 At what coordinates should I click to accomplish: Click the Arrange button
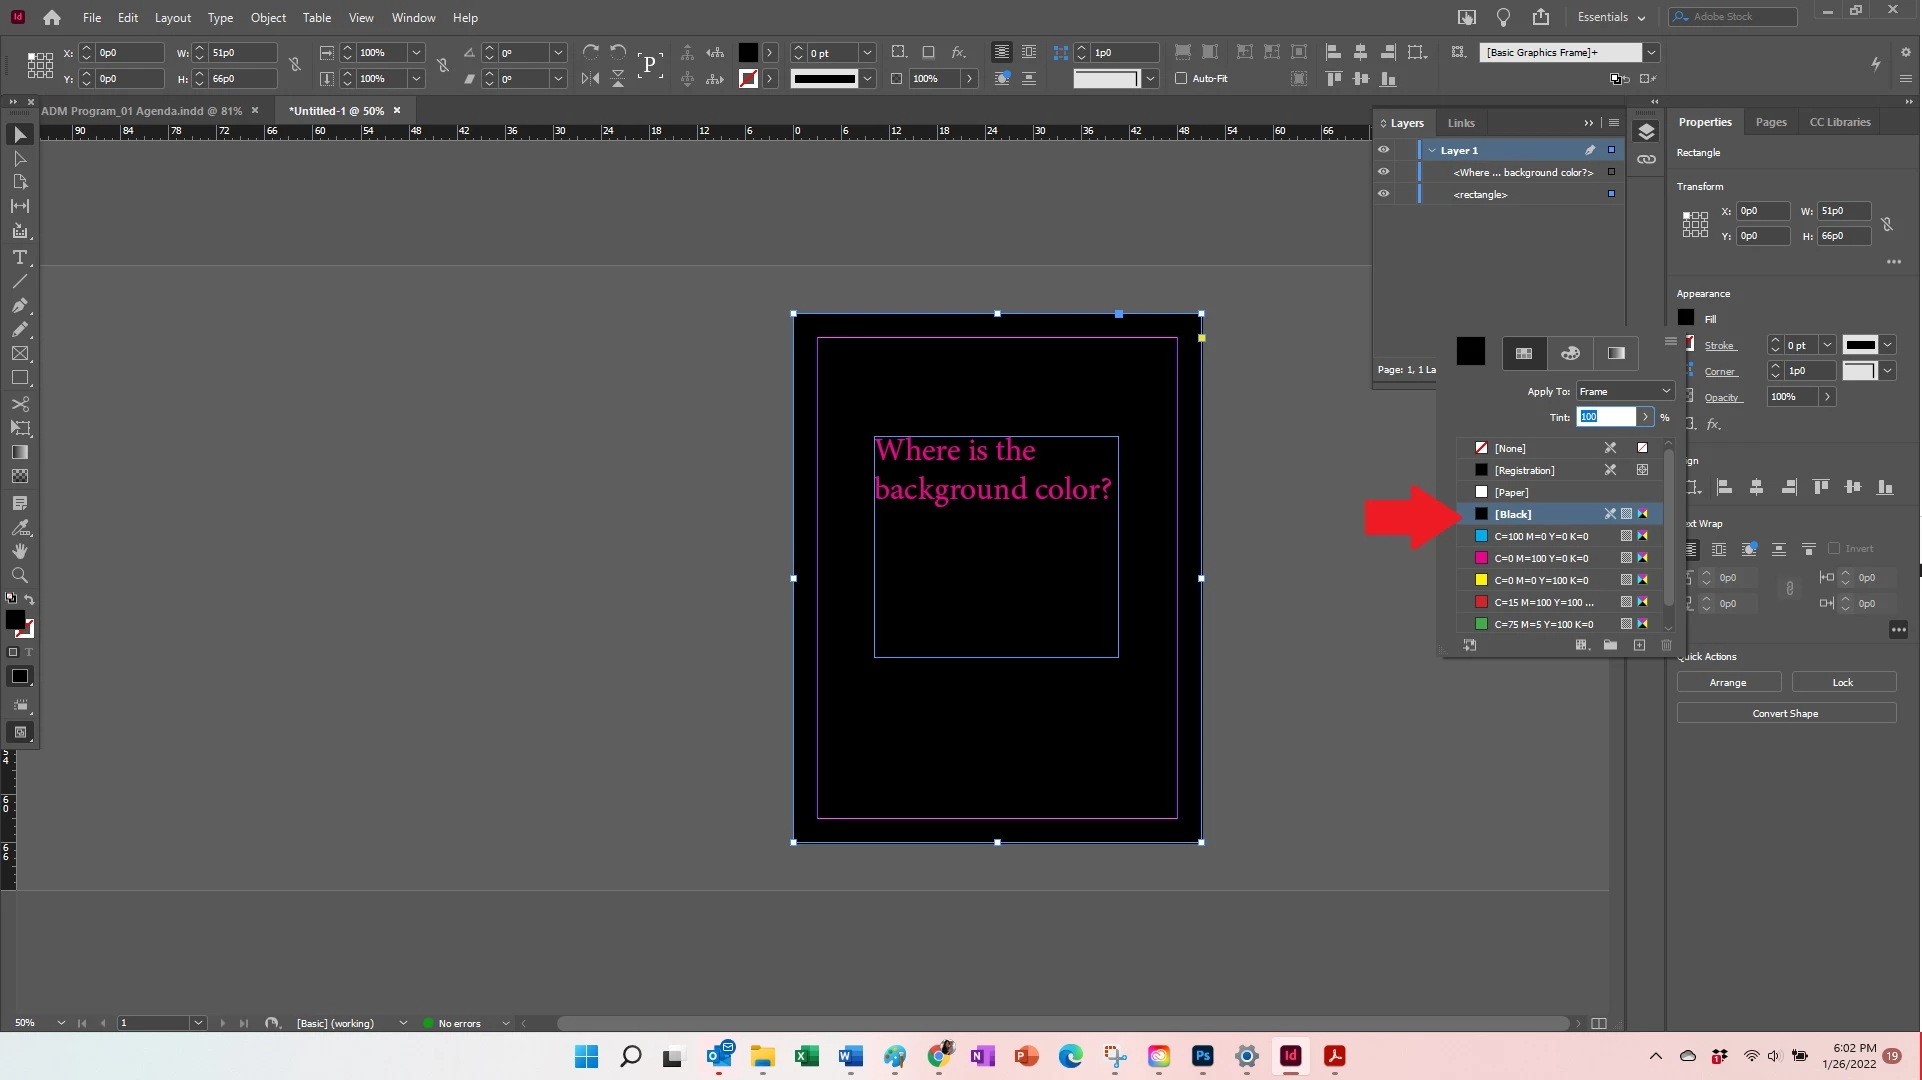[1727, 682]
